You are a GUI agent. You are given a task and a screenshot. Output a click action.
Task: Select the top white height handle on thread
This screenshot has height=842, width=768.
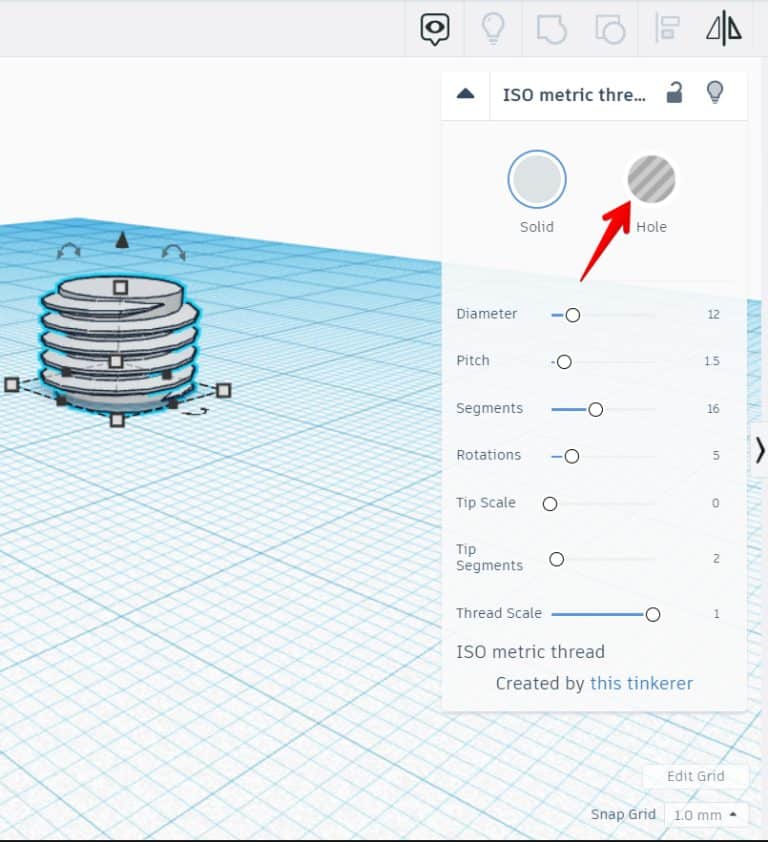121,287
